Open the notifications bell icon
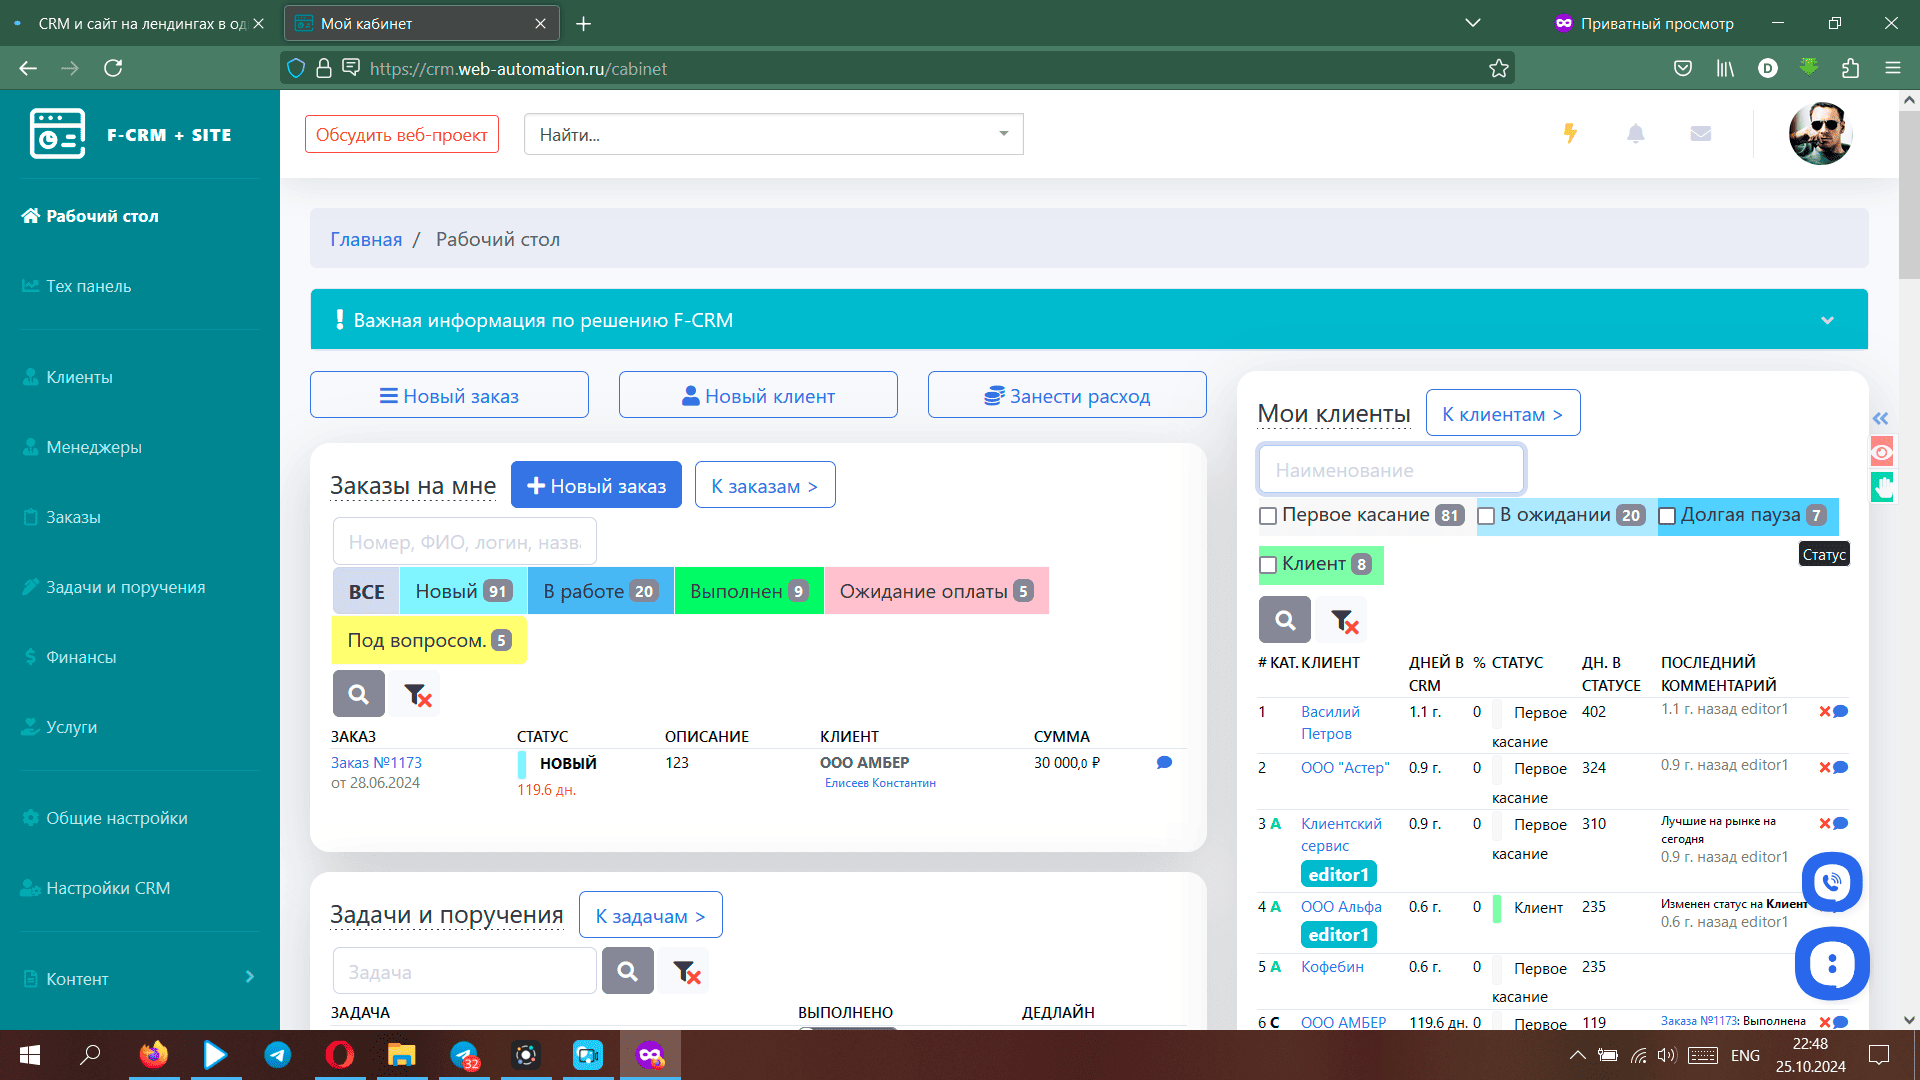The image size is (1920, 1080). [x=1636, y=133]
